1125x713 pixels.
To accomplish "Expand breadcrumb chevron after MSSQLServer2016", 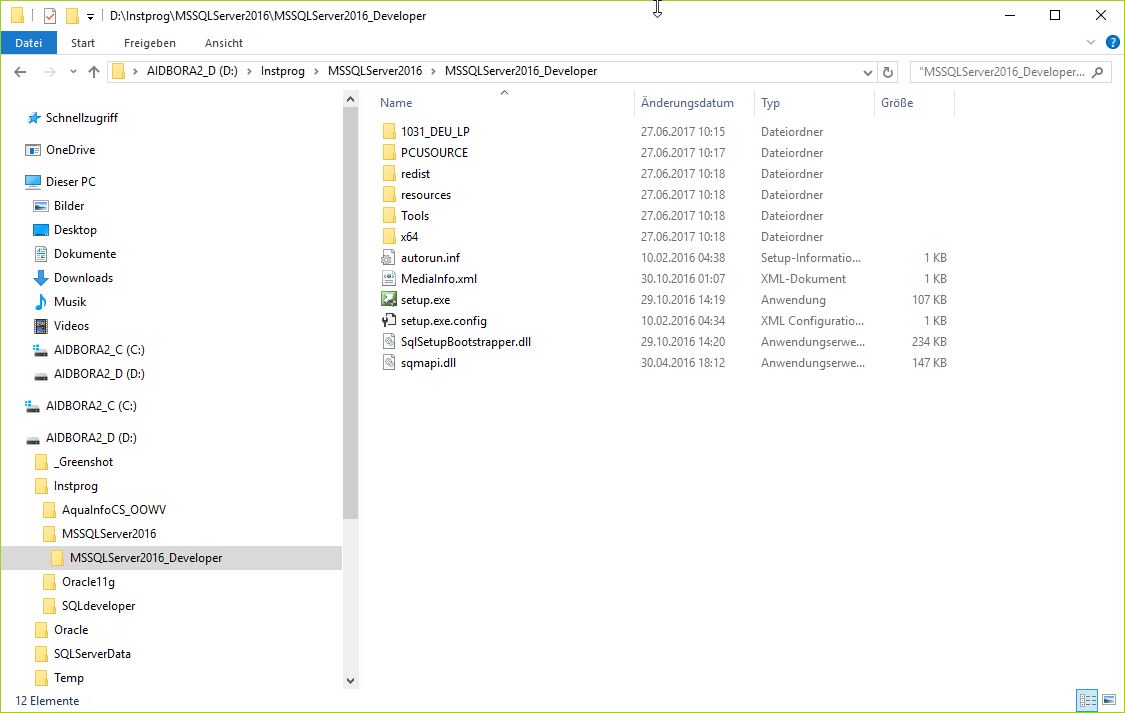I will pos(433,71).
